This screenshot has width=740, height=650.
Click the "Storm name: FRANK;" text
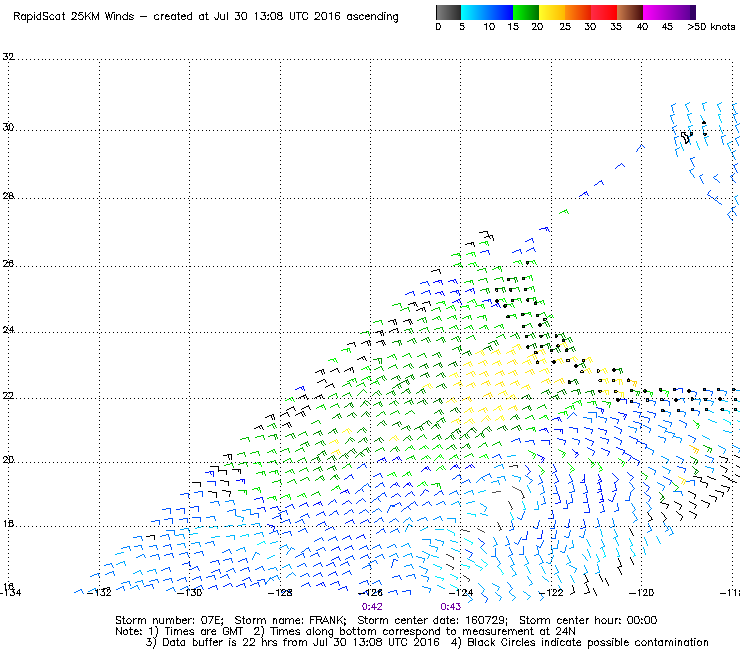coord(290,620)
